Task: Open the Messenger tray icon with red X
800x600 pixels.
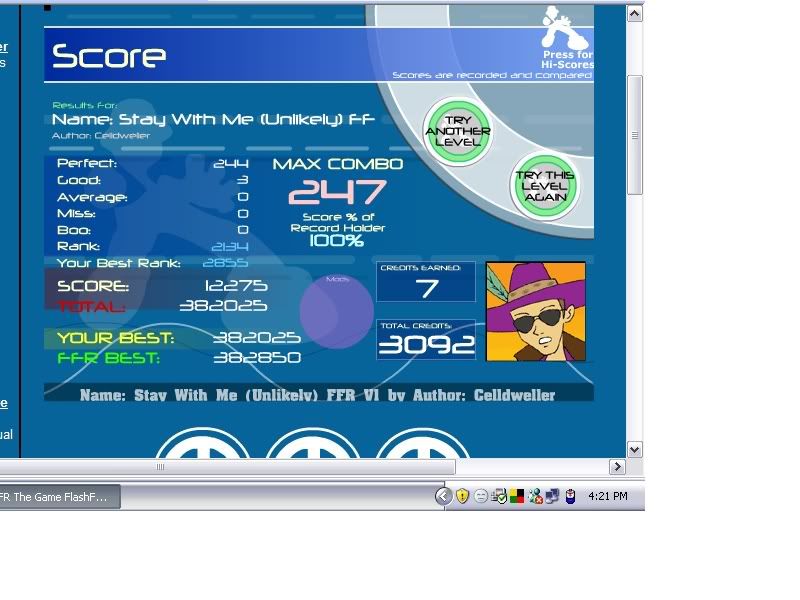Action: [x=535, y=495]
